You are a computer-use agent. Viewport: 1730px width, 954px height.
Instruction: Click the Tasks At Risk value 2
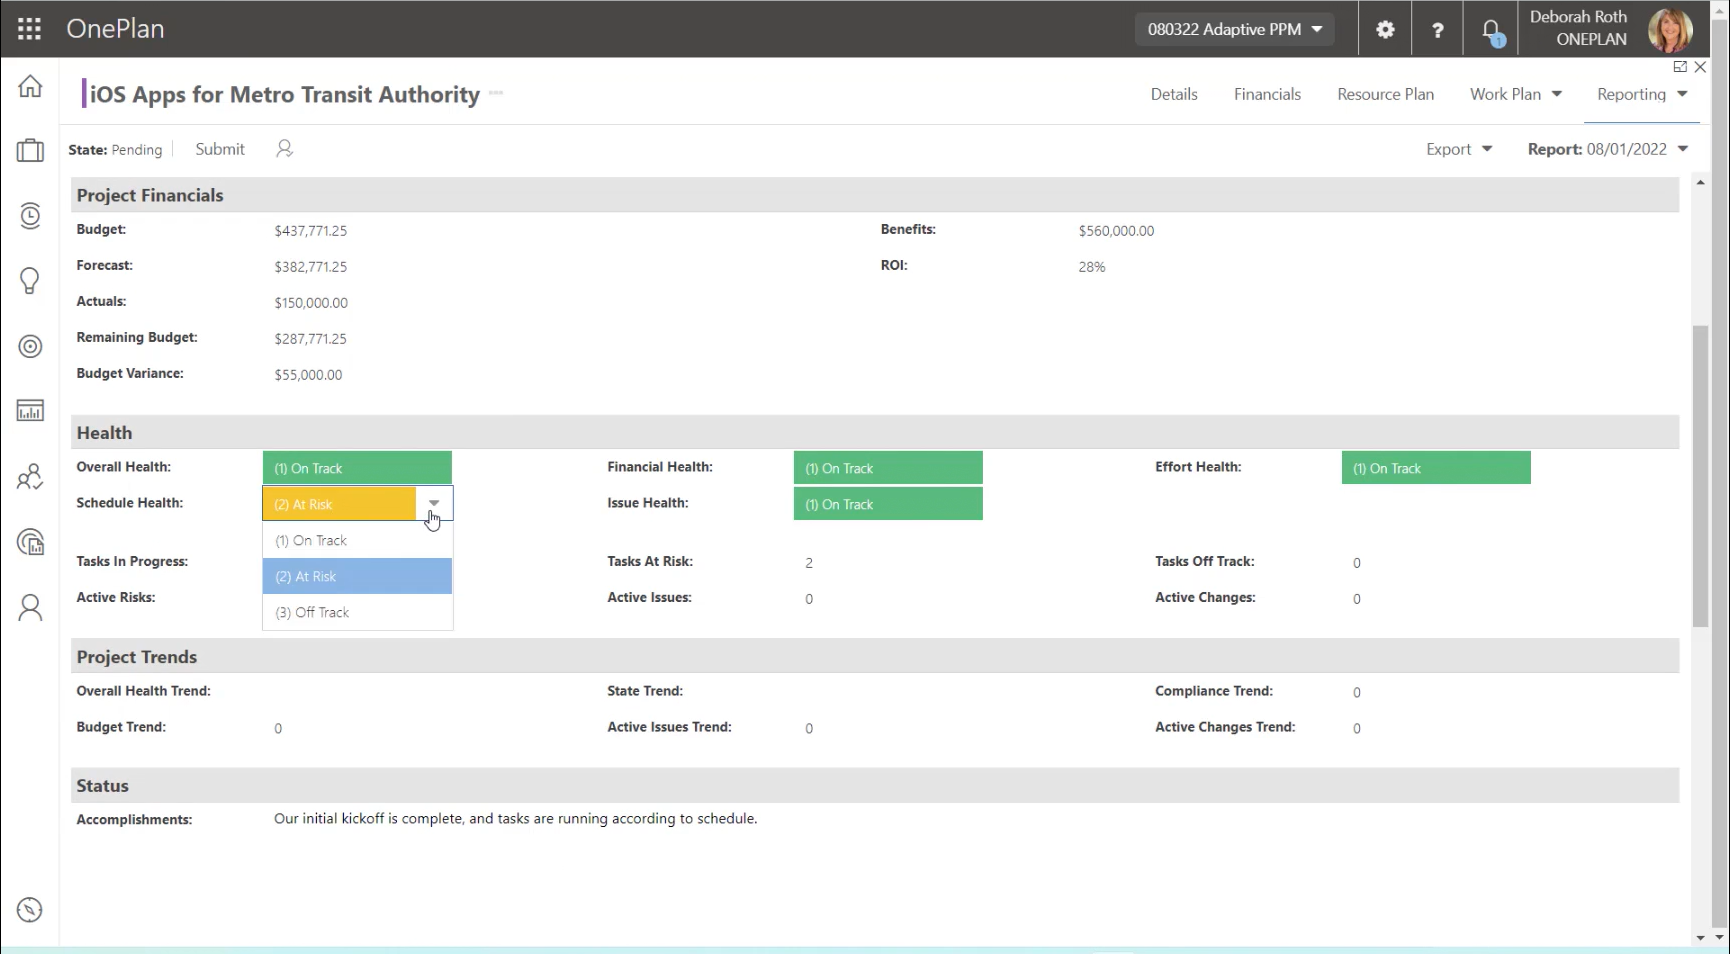click(809, 563)
